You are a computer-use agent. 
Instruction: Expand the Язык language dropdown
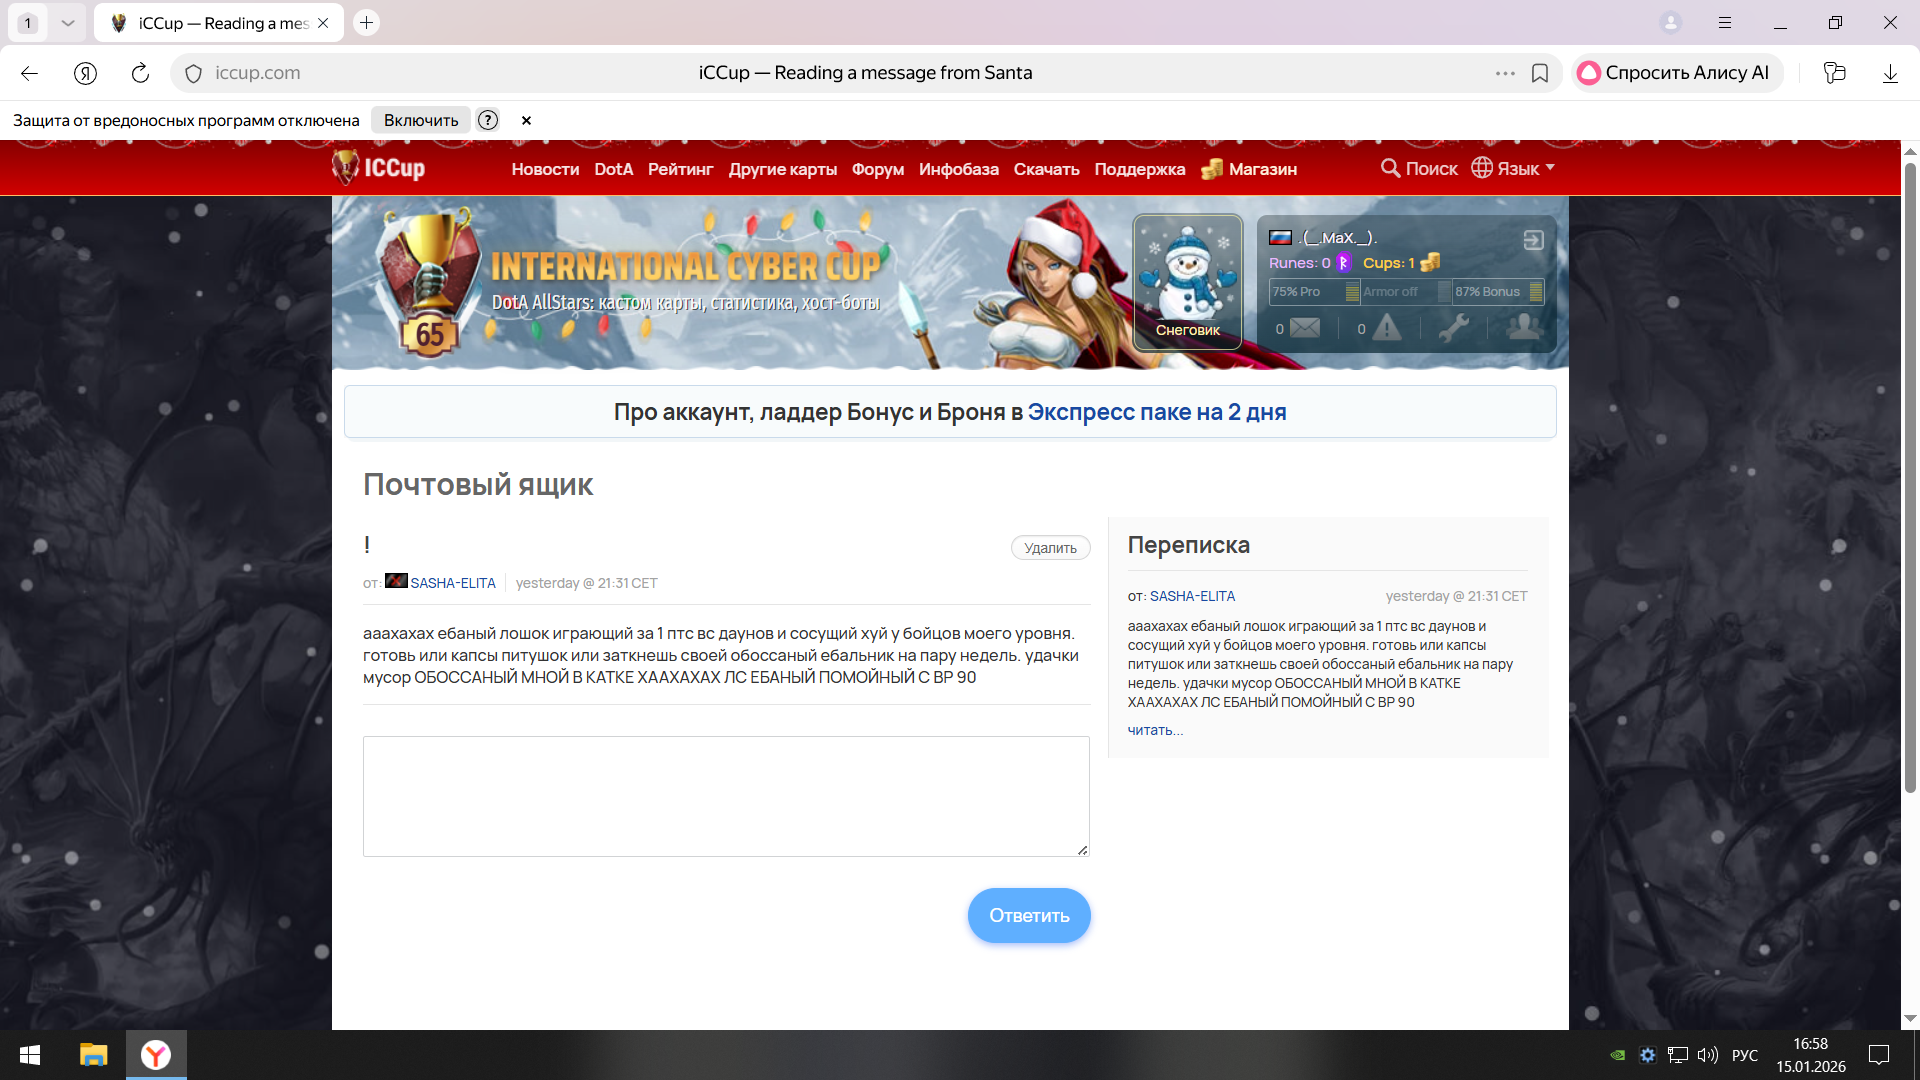(1513, 168)
